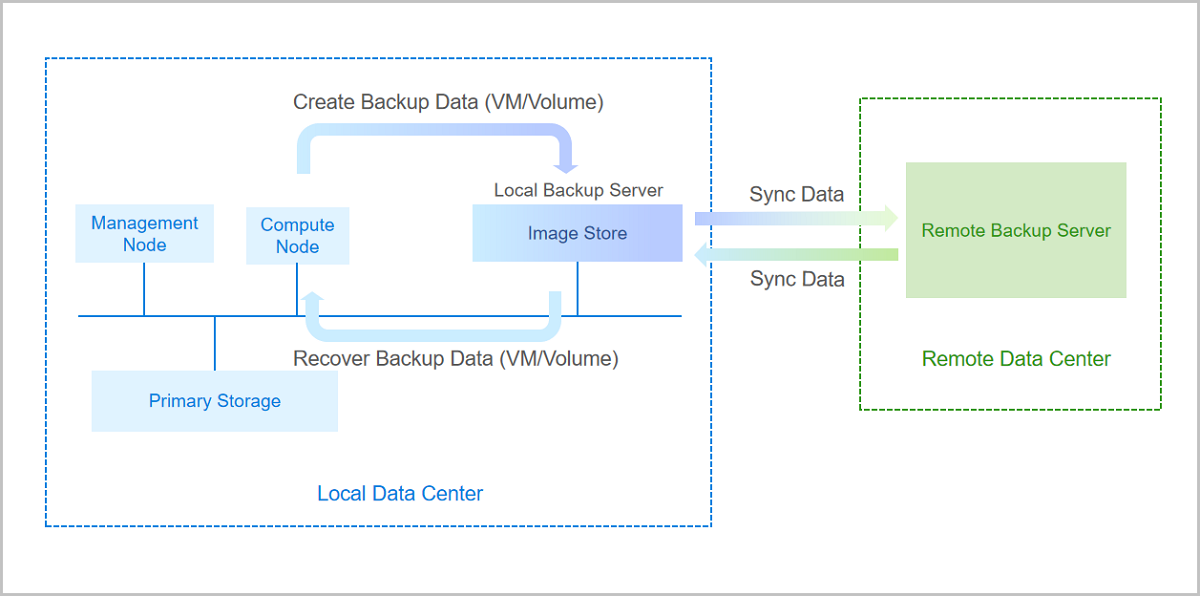Click the Recover Backup Data label
The height and width of the screenshot is (596, 1200).
pyautogui.click(x=455, y=358)
